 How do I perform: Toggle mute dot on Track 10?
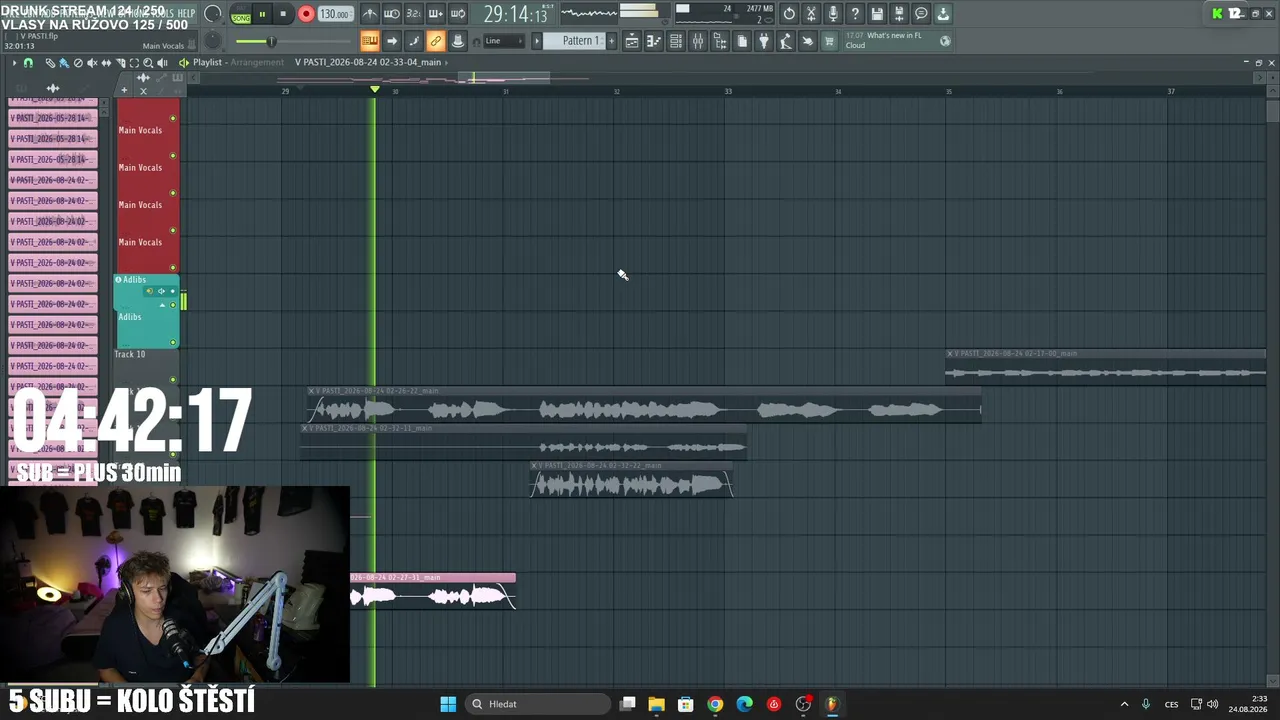click(x=173, y=380)
